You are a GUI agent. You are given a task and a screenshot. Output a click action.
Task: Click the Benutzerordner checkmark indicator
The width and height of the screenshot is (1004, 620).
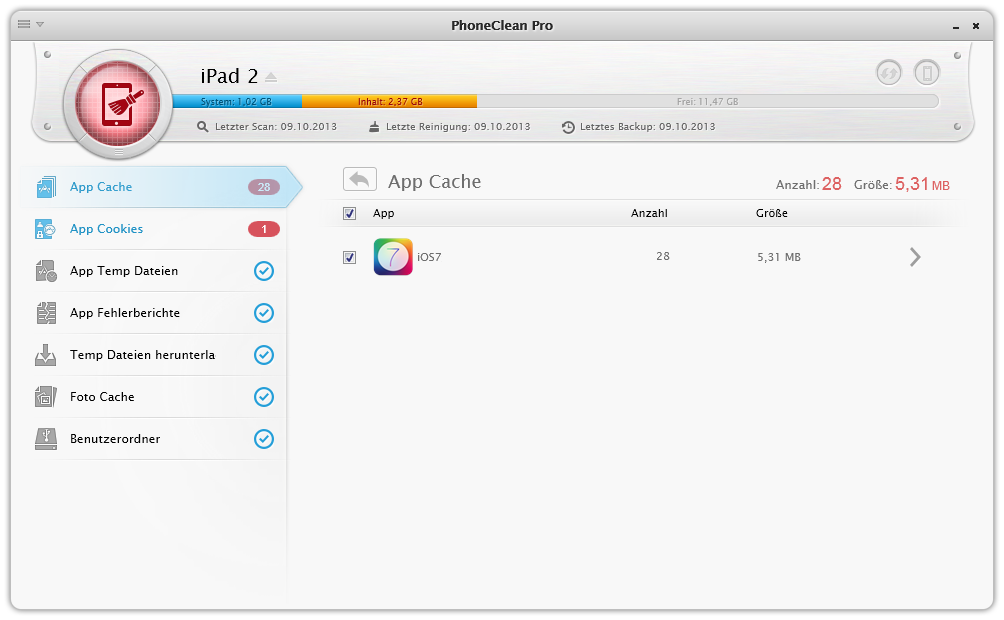(x=264, y=439)
